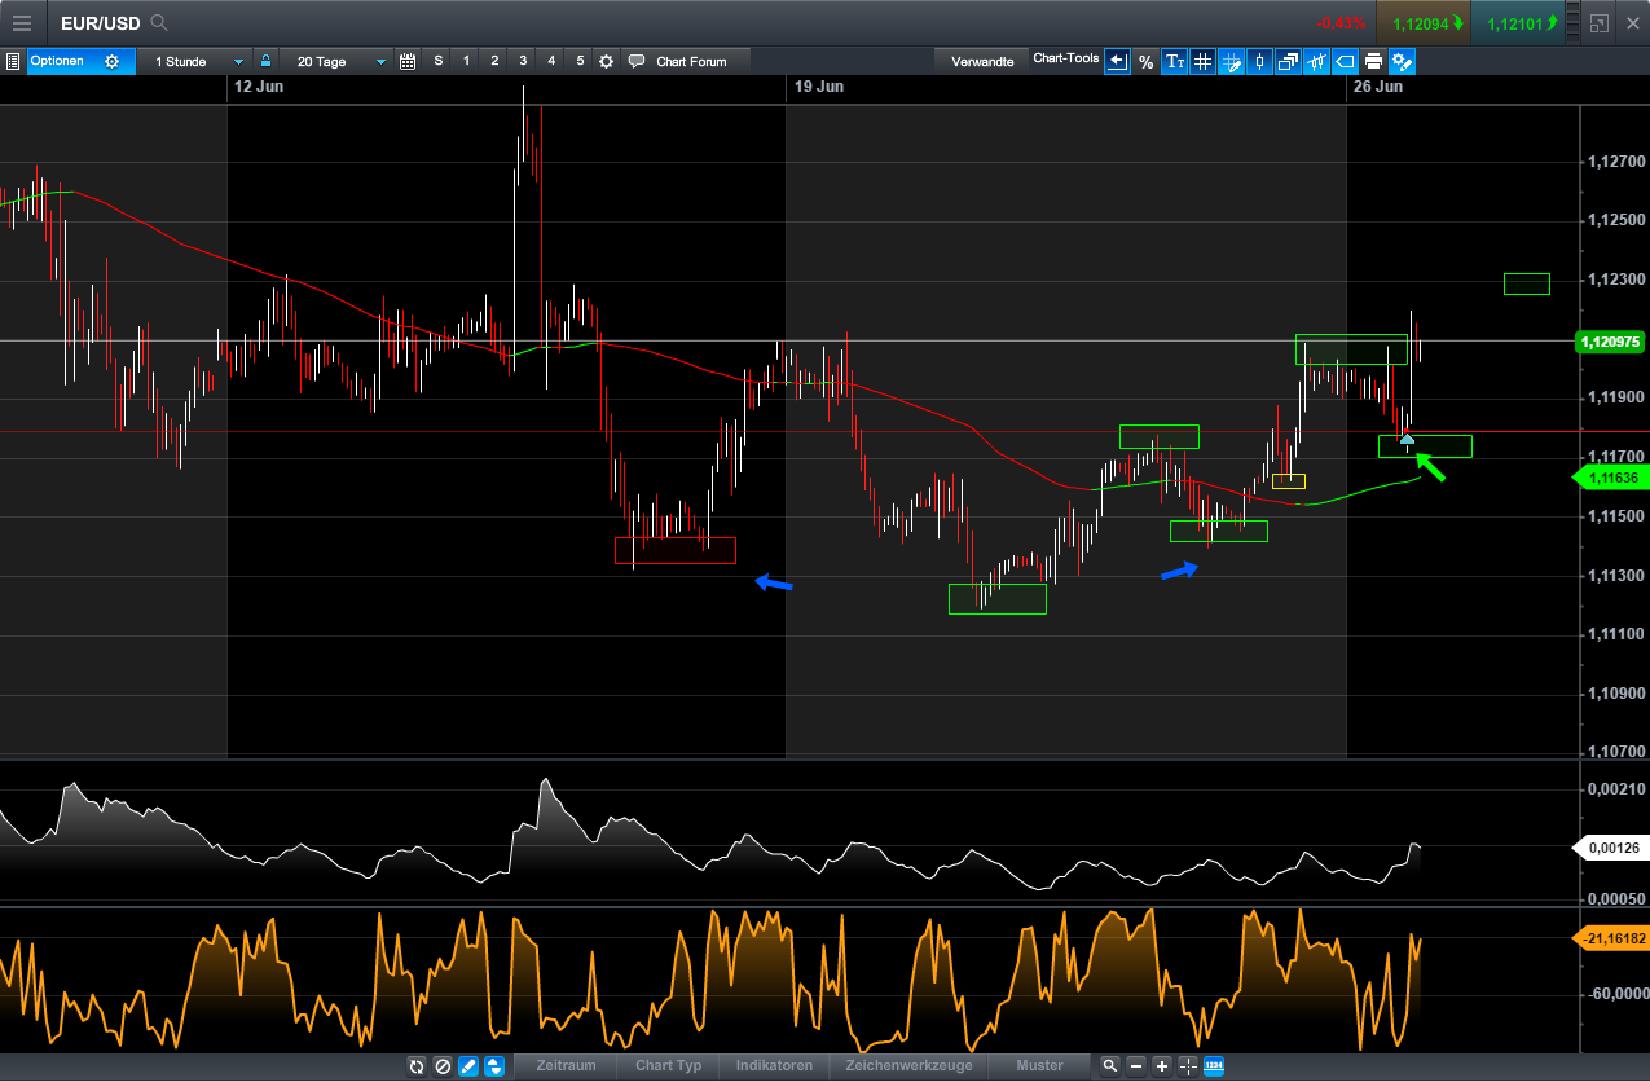Open the calendar icon in the toolbar
The height and width of the screenshot is (1081, 1650).
(x=407, y=61)
